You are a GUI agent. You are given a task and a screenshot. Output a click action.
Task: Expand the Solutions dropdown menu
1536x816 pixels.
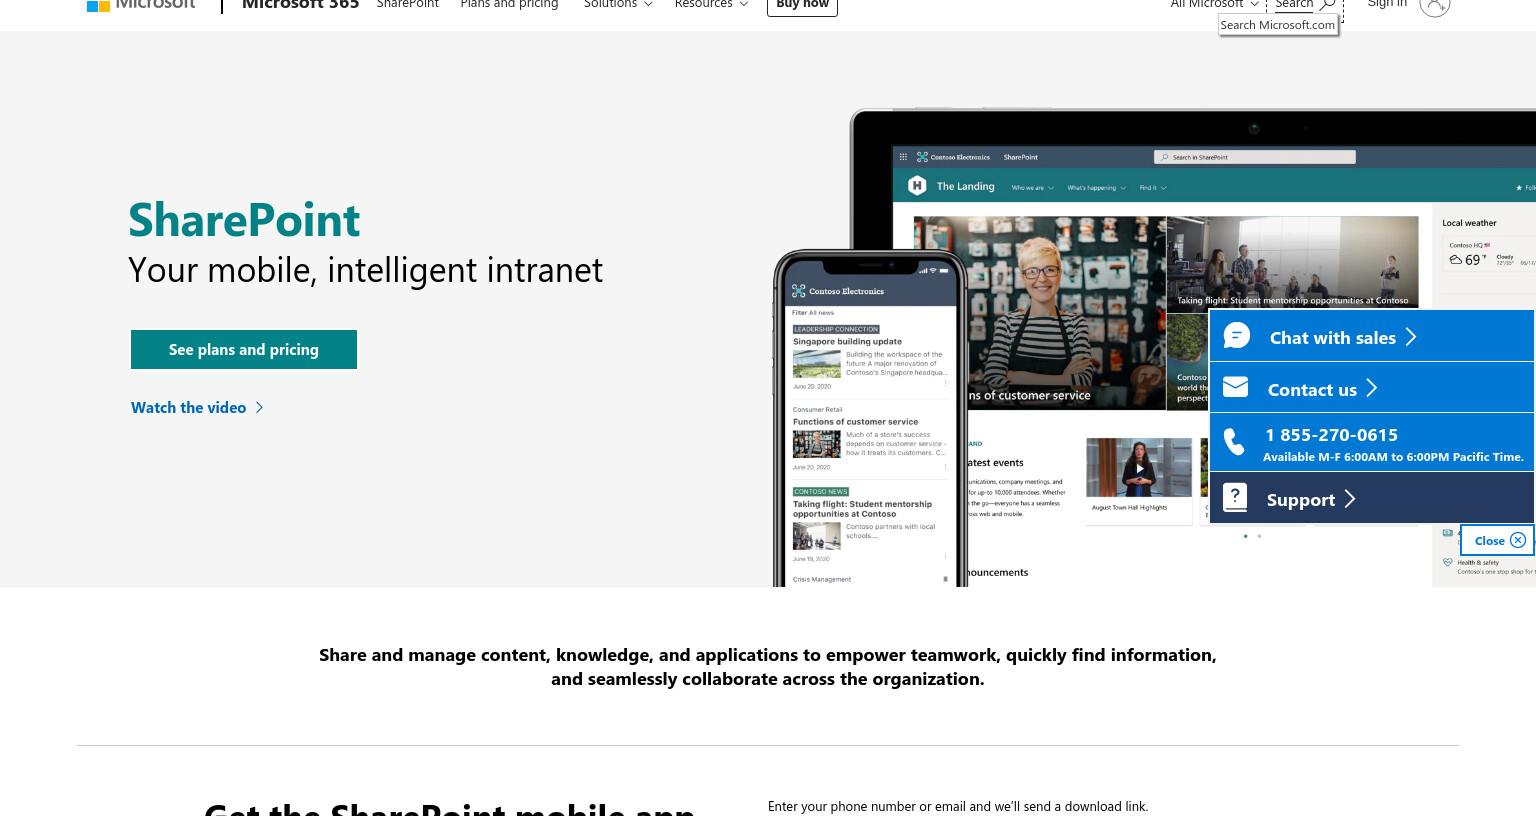pos(618,4)
